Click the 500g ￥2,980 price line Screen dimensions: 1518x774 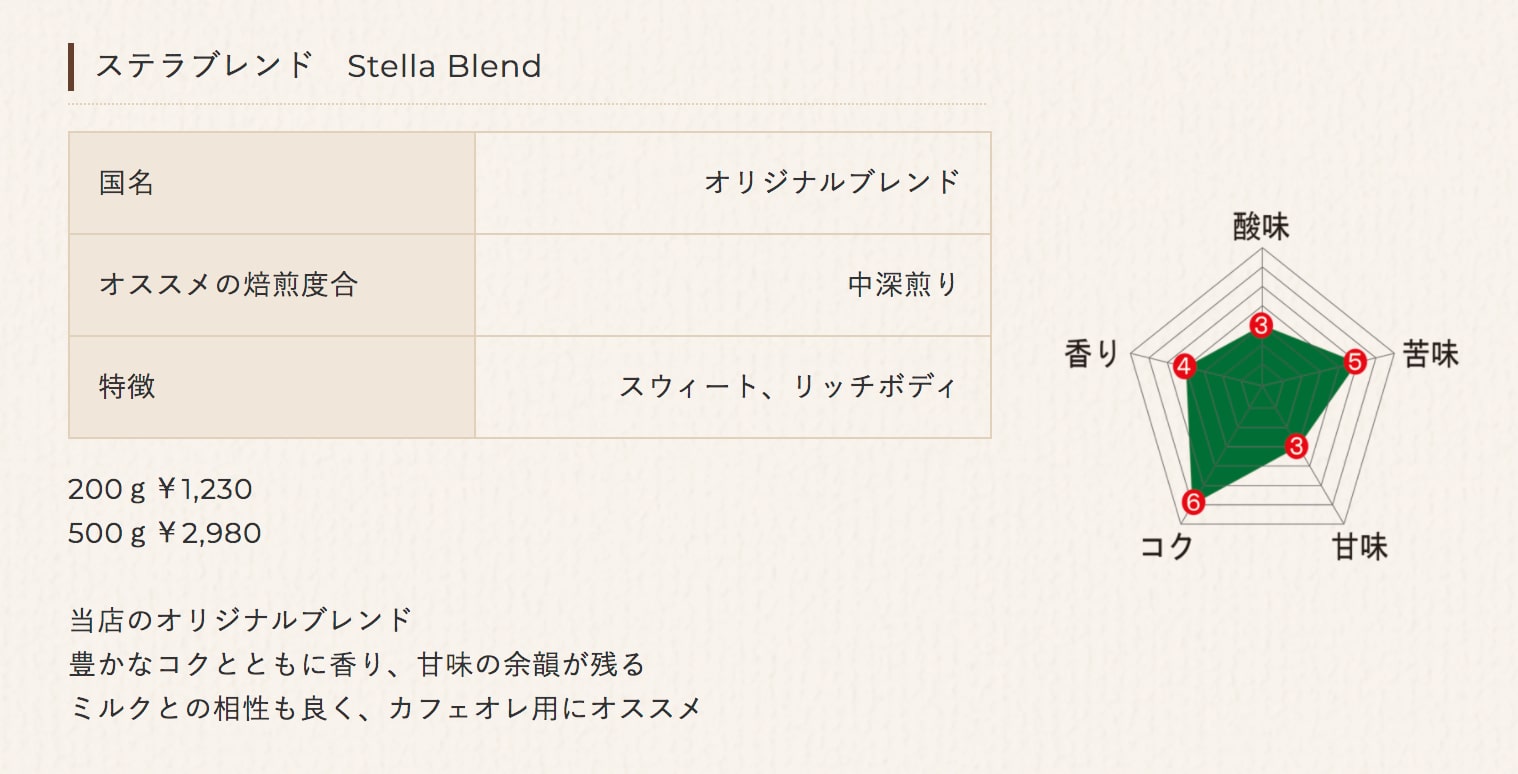[x=165, y=533]
